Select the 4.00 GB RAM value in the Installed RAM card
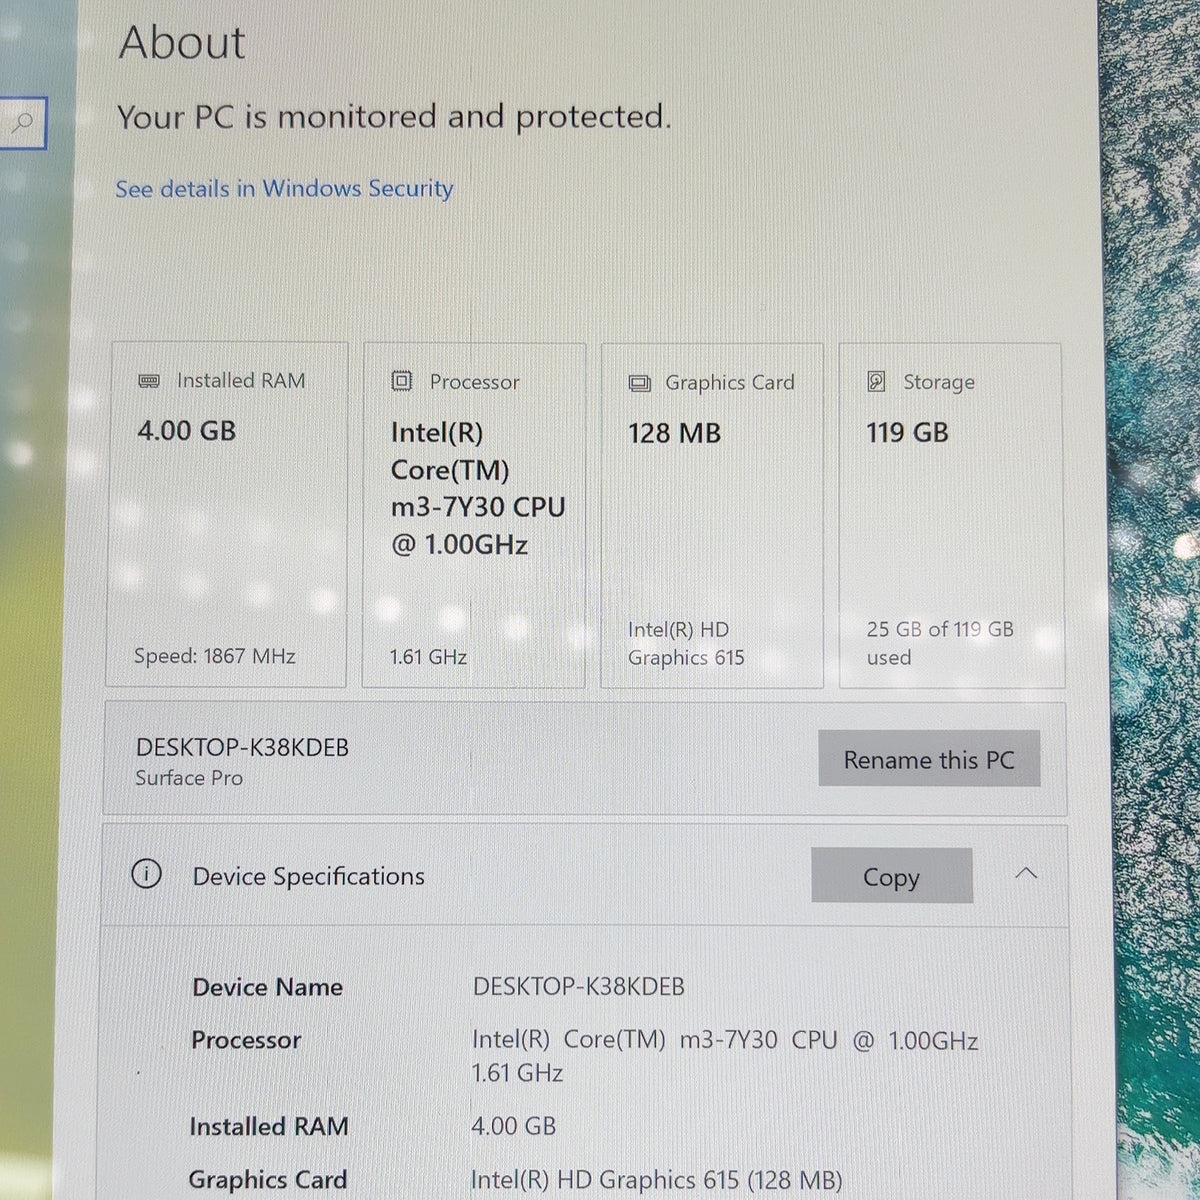The width and height of the screenshot is (1200, 1200). (187, 431)
